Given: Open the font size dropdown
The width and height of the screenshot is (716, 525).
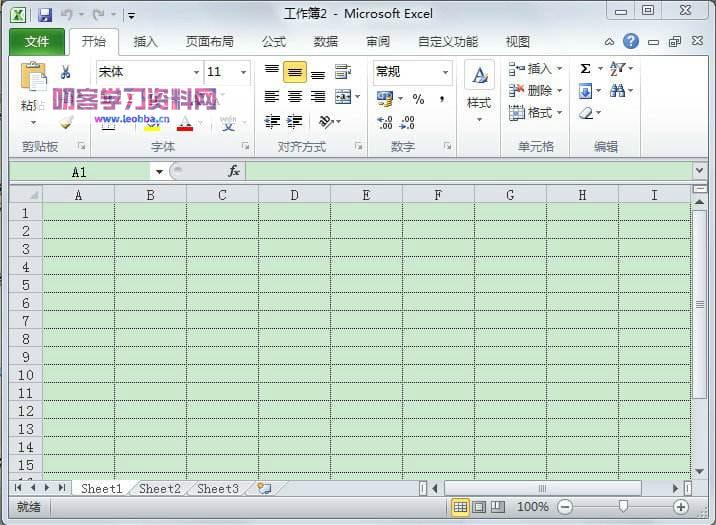Looking at the screenshot, I should point(243,72).
